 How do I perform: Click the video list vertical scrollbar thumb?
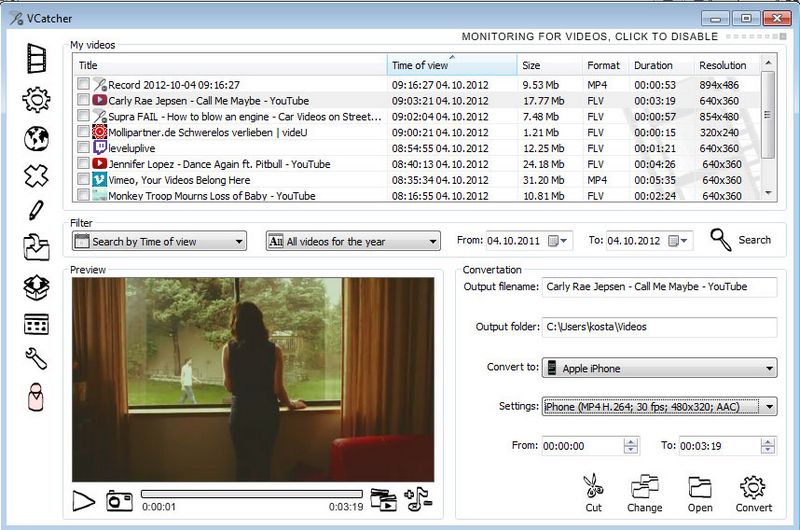(x=767, y=115)
